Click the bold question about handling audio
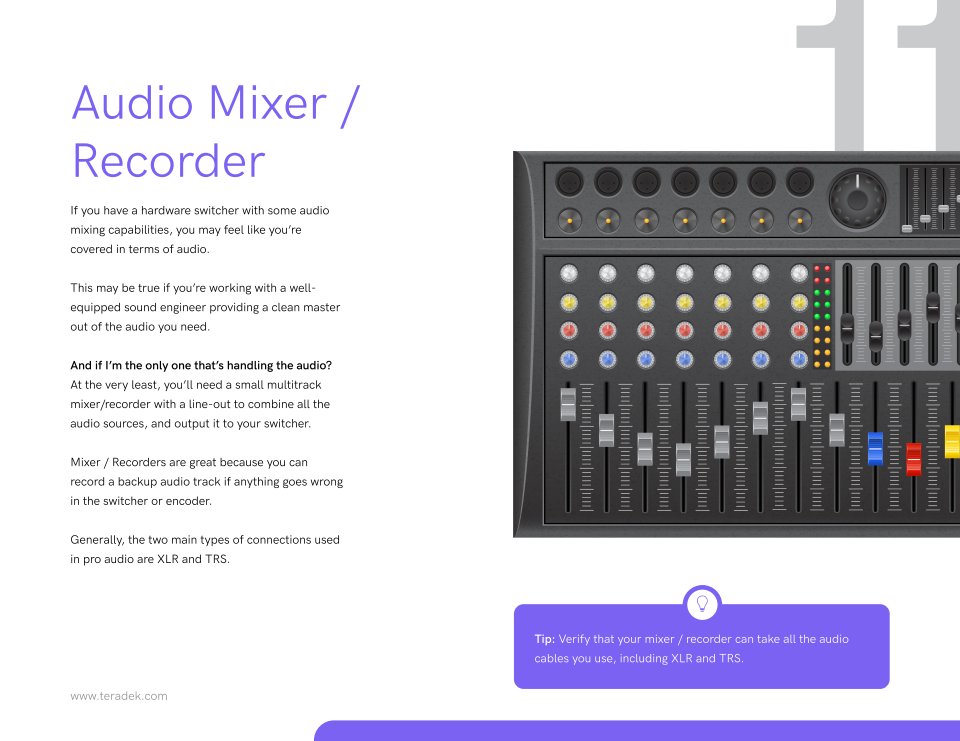This screenshot has height=741, width=960. tap(201, 364)
